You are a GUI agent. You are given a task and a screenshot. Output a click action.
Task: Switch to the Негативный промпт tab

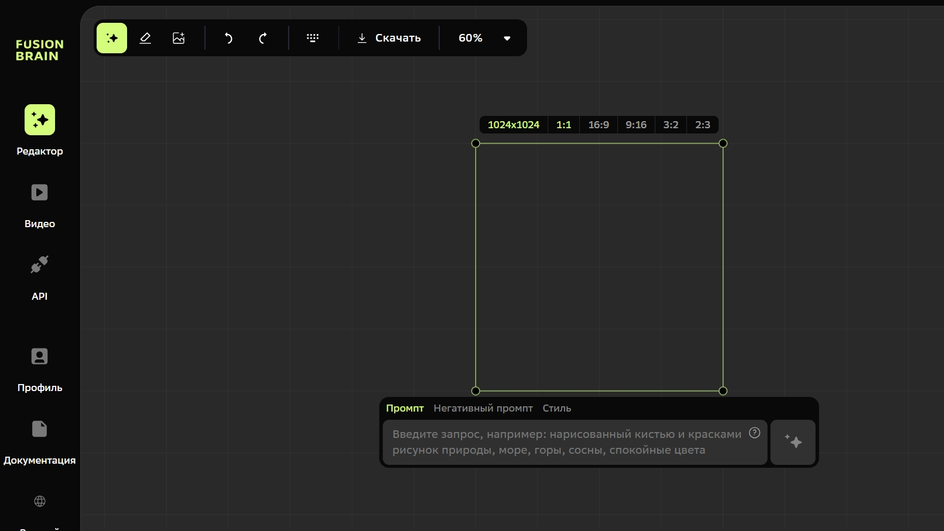pos(483,408)
